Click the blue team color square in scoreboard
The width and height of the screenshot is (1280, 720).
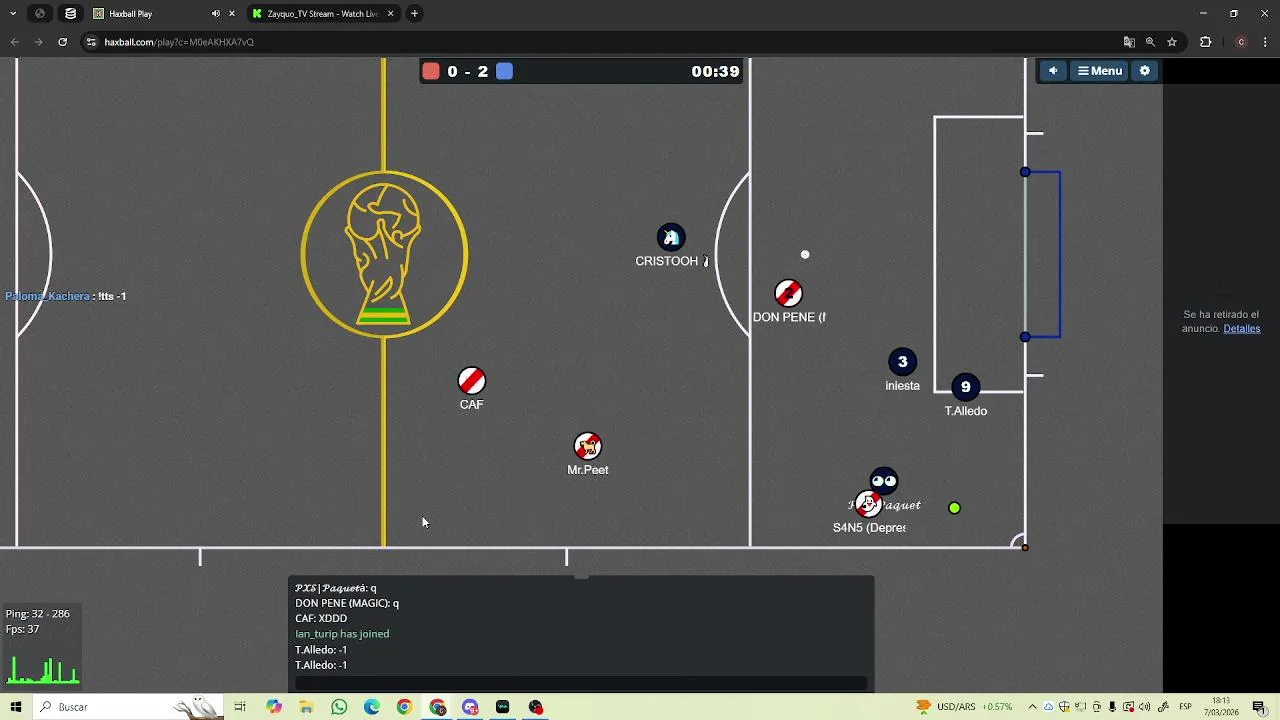(504, 71)
